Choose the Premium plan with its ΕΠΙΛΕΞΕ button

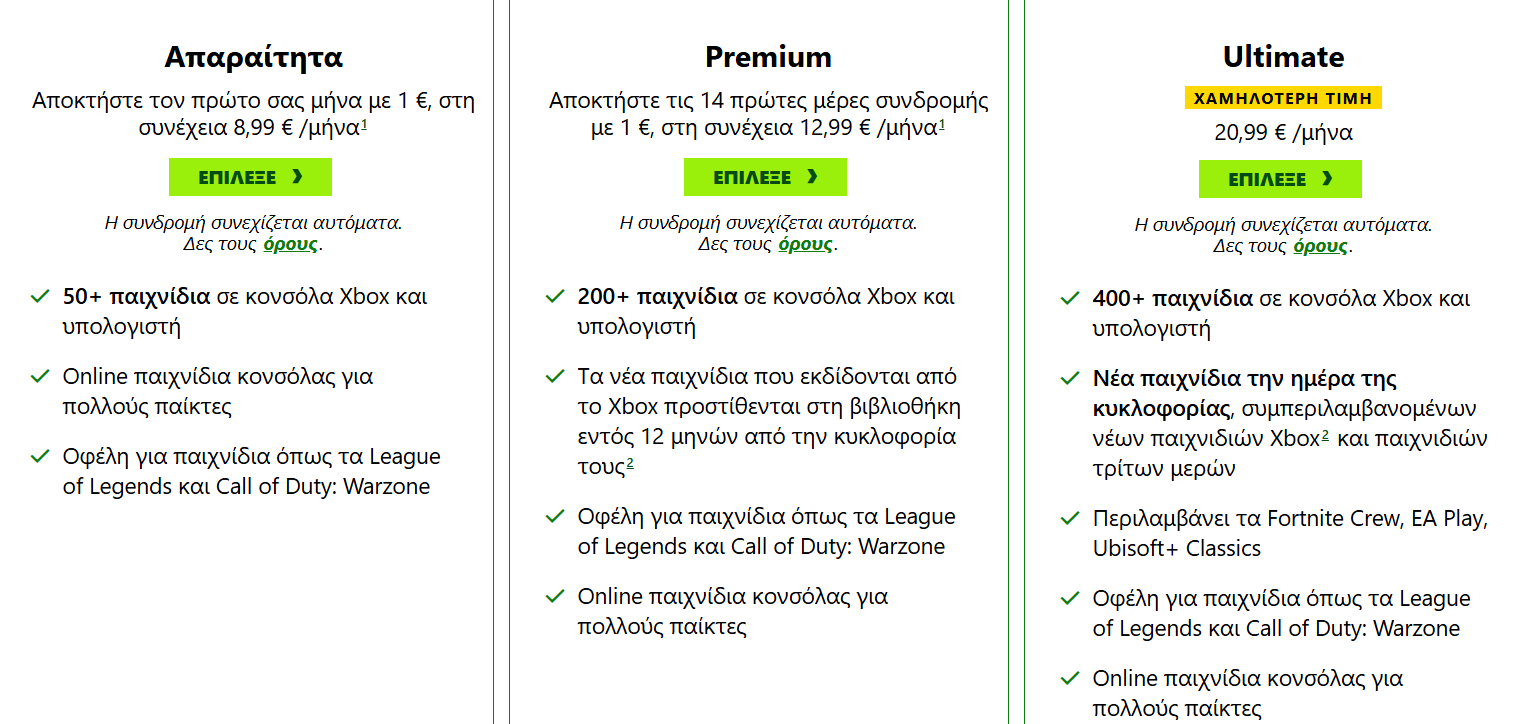[765, 177]
